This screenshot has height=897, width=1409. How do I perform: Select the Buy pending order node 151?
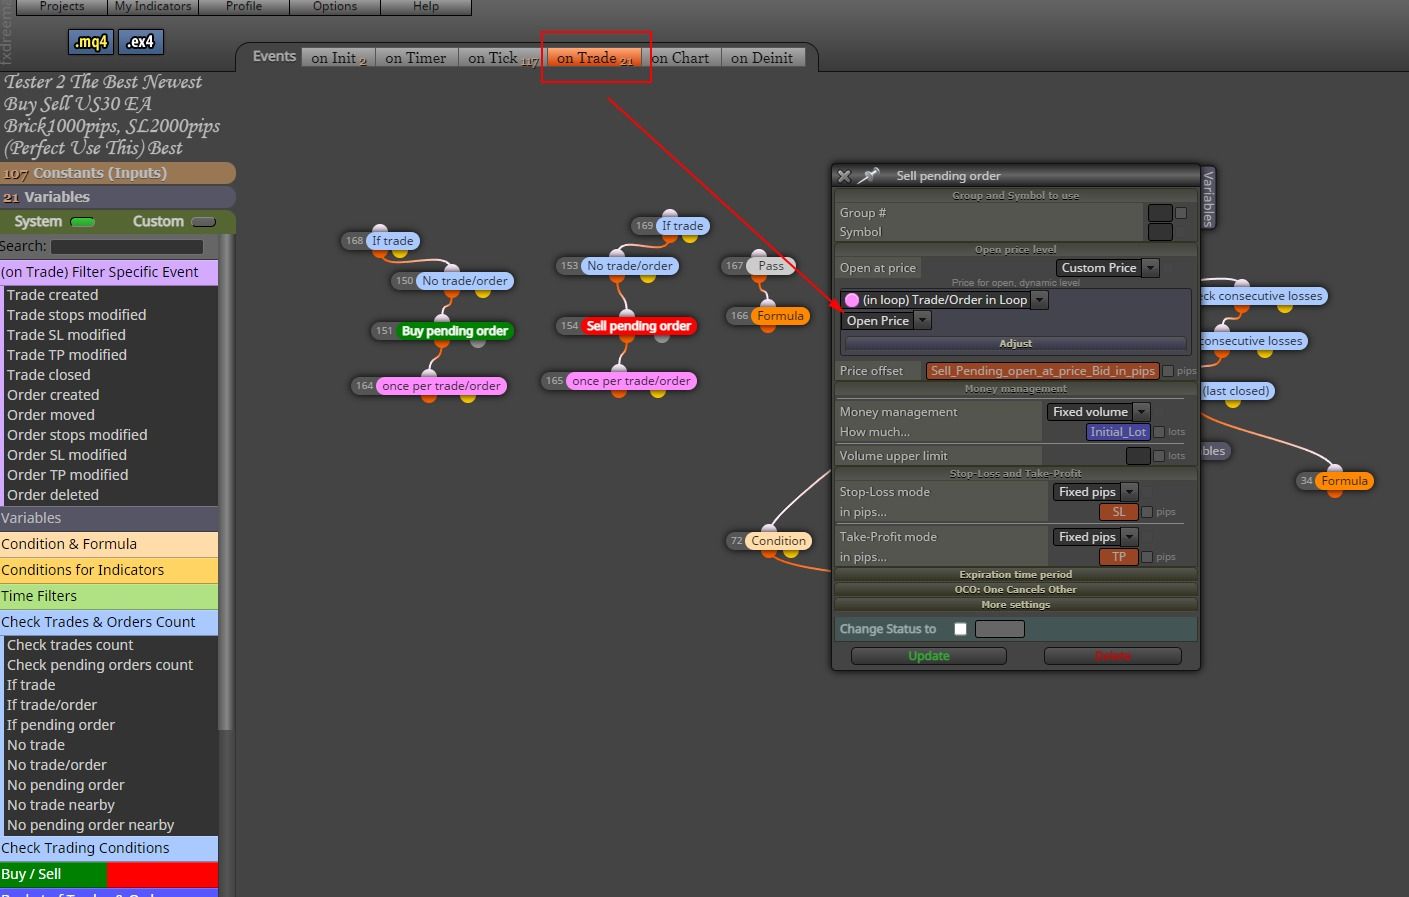tap(454, 331)
